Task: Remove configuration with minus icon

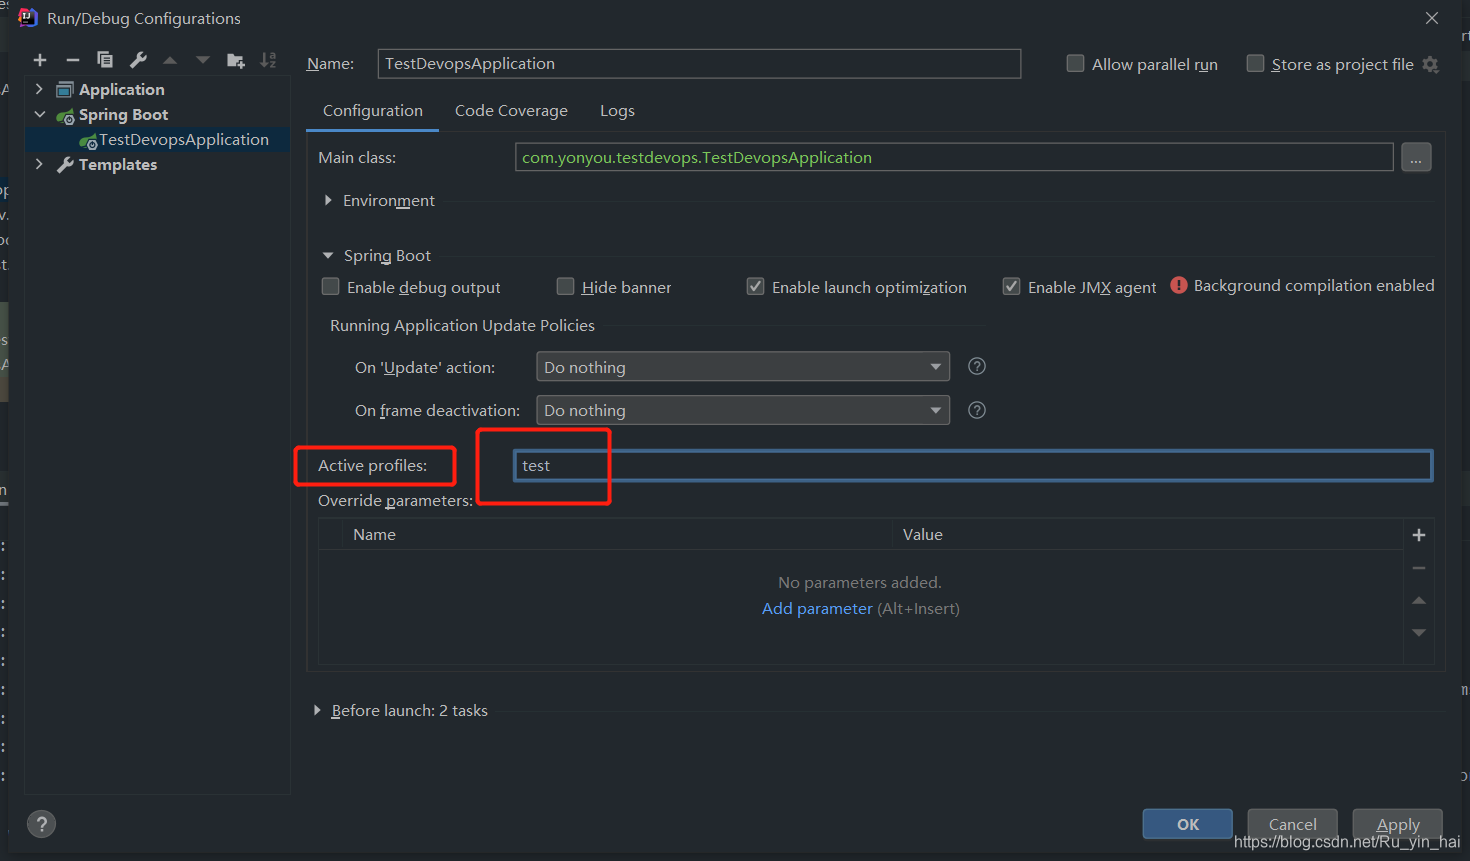Action: point(72,60)
